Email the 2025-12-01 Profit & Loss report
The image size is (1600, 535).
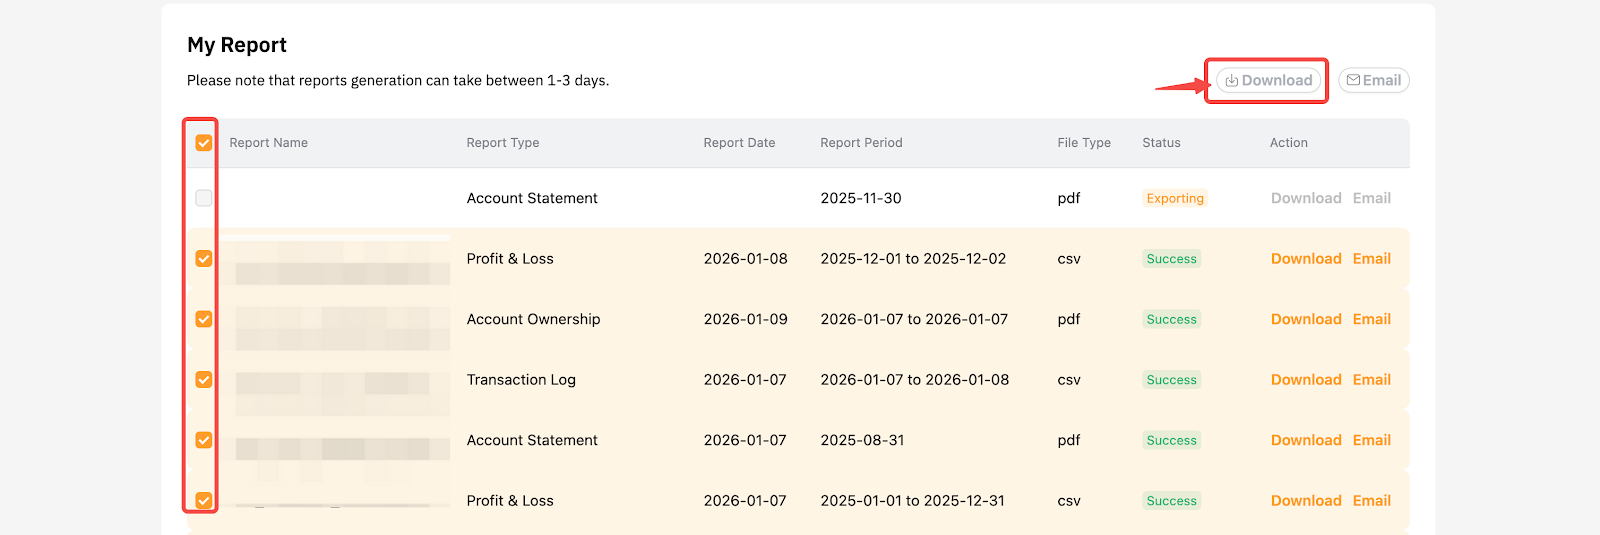click(x=1371, y=258)
